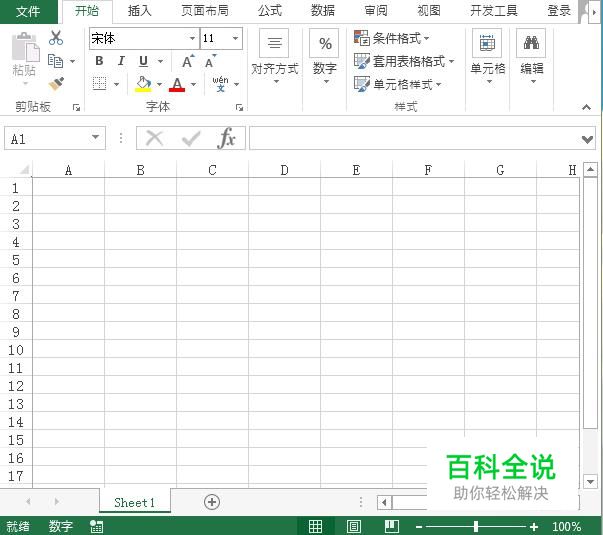Open Cell Styles (单元格样式)
The height and width of the screenshot is (535, 603).
point(397,83)
